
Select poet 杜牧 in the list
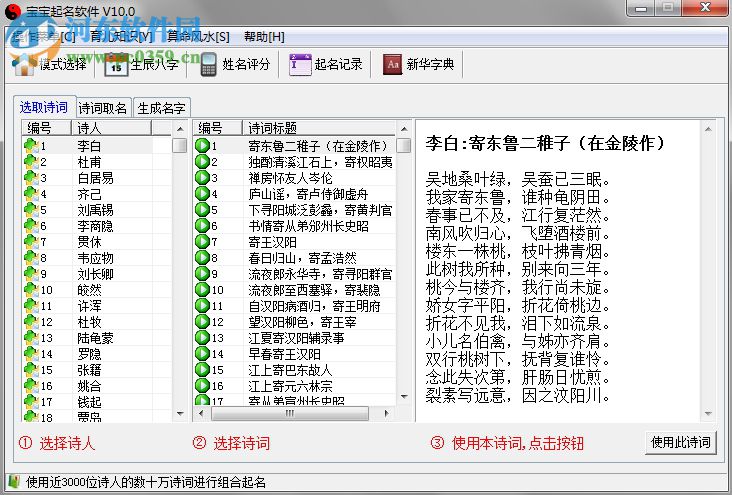point(89,322)
